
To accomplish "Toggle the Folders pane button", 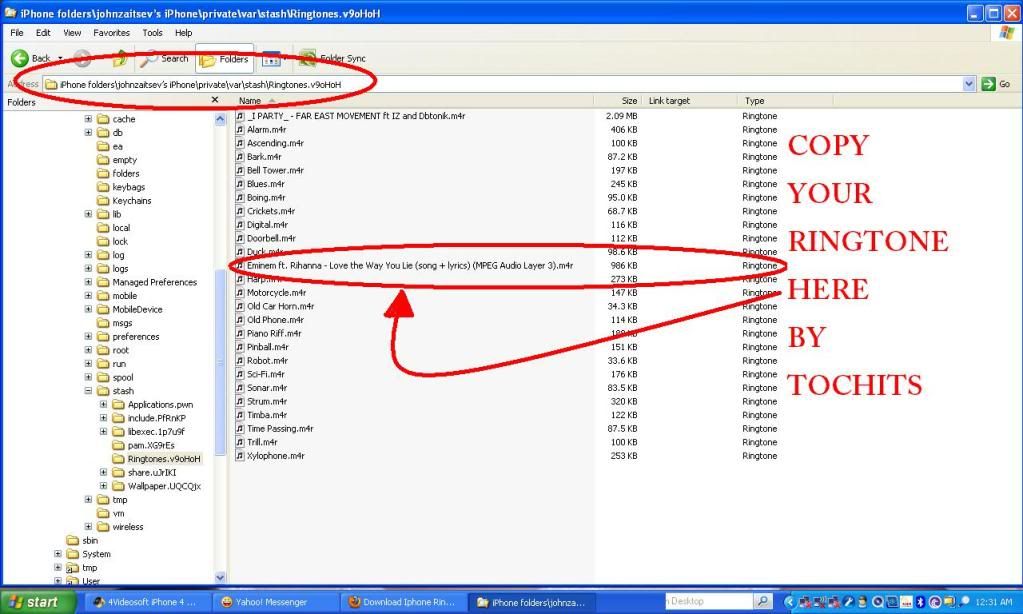I will pyautogui.click(x=224, y=59).
